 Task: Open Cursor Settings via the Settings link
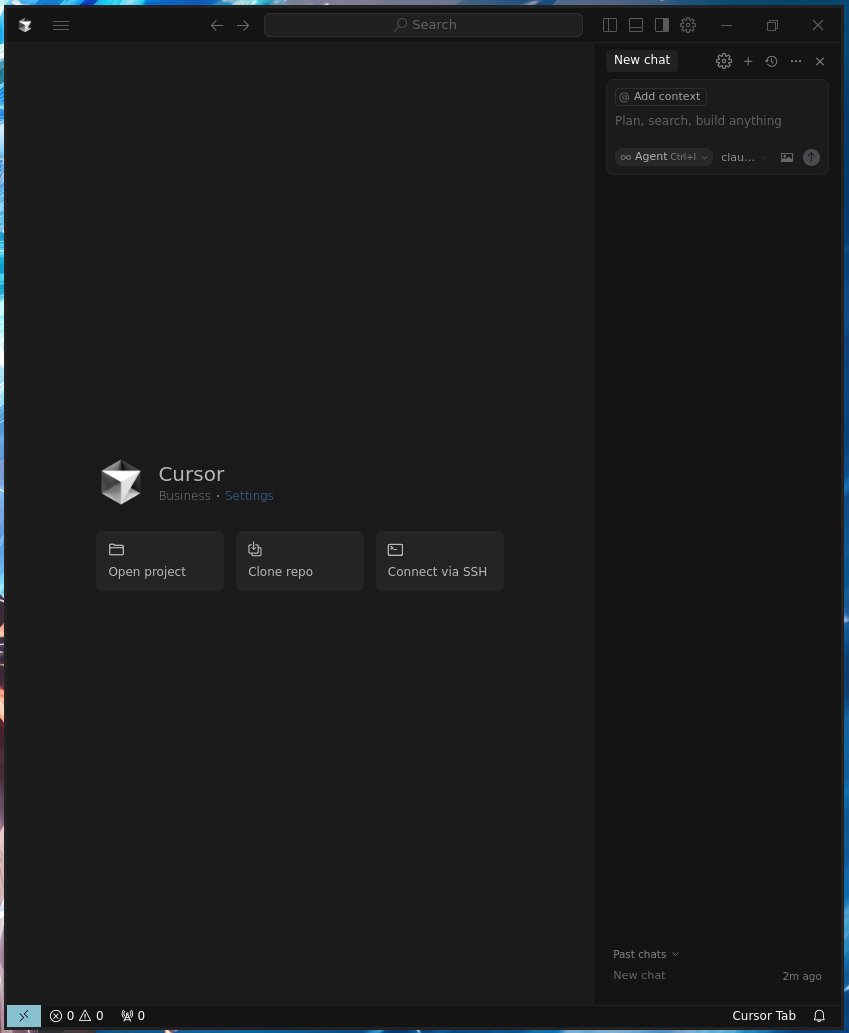pos(249,495)
